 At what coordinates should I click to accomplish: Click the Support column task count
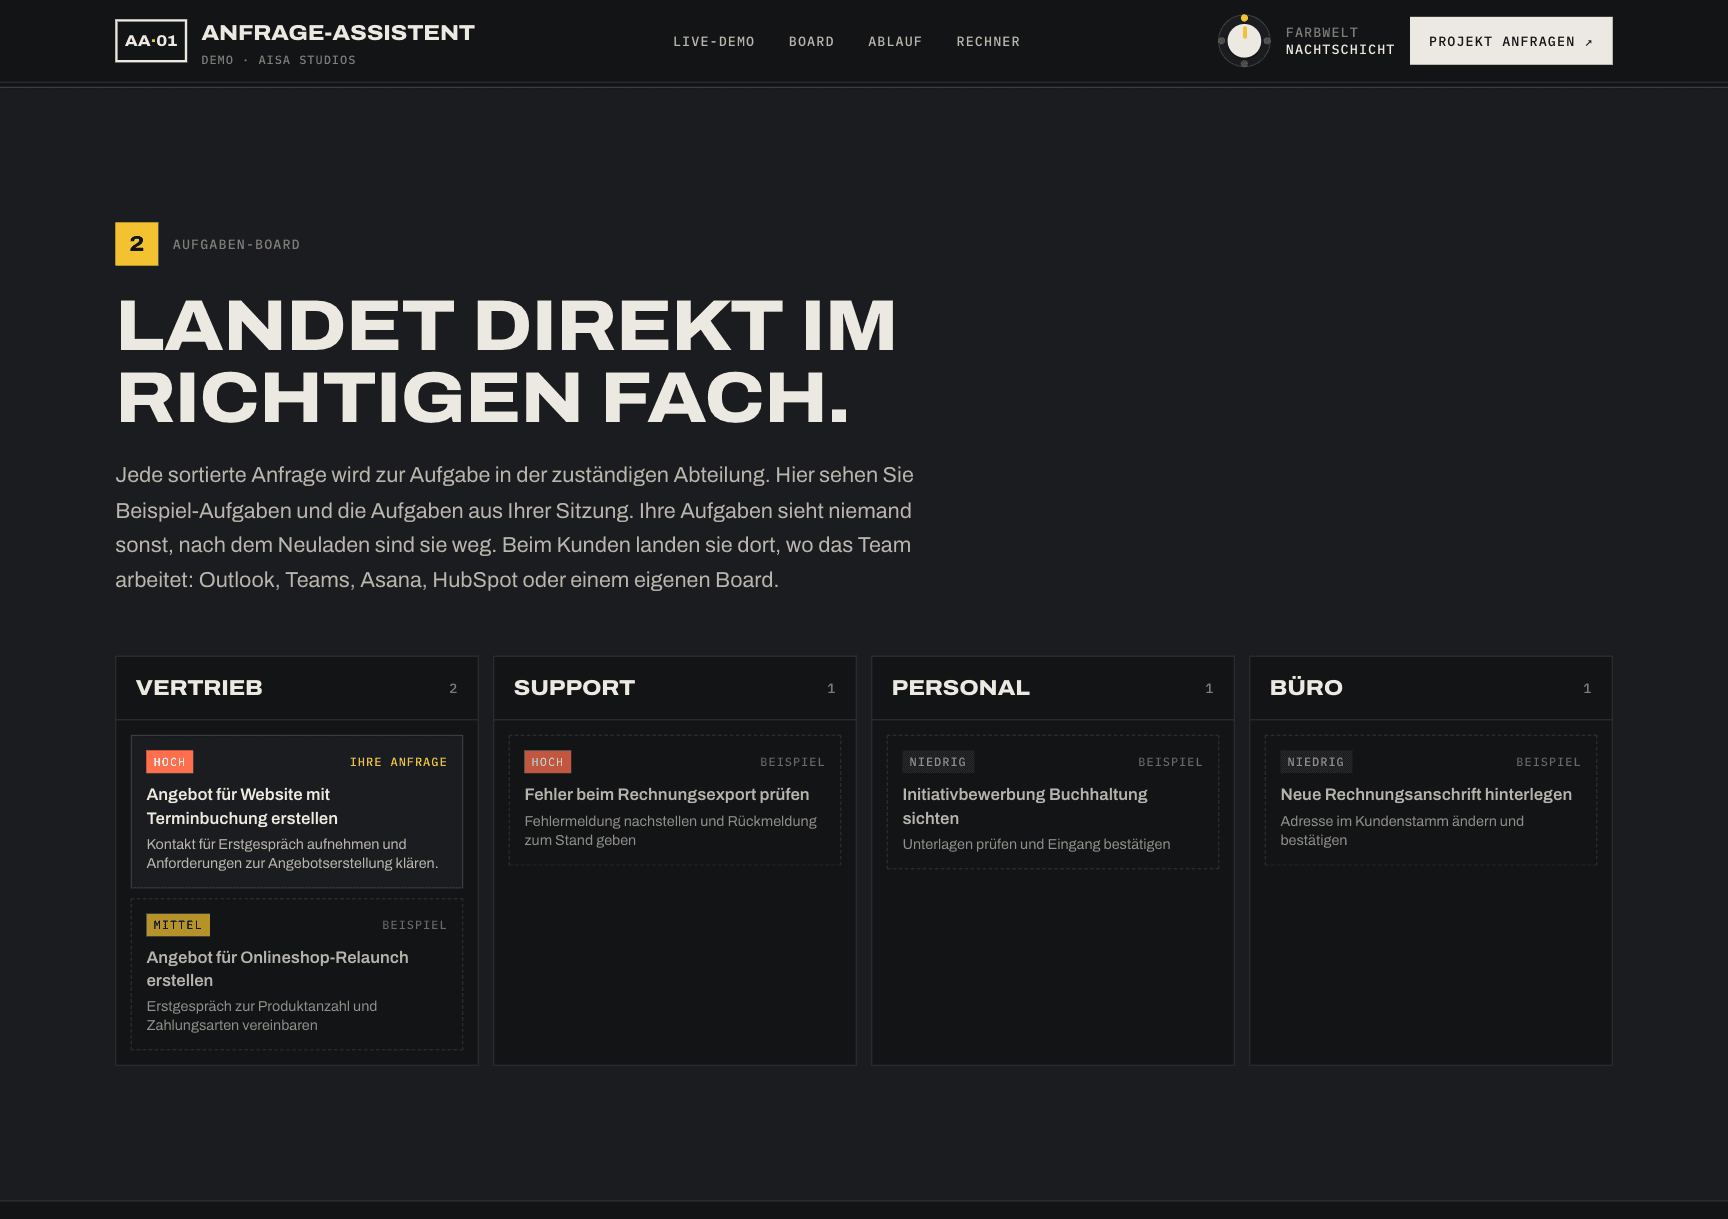831,689
